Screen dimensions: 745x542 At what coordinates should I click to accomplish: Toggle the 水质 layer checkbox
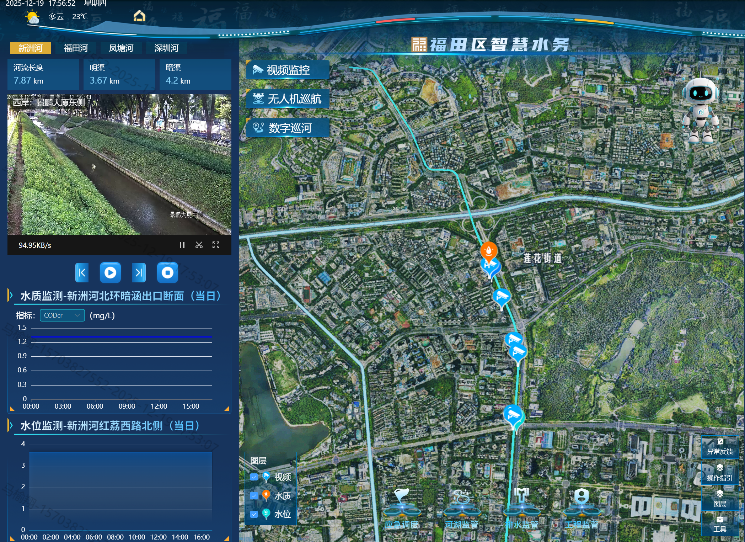(254, 496)
